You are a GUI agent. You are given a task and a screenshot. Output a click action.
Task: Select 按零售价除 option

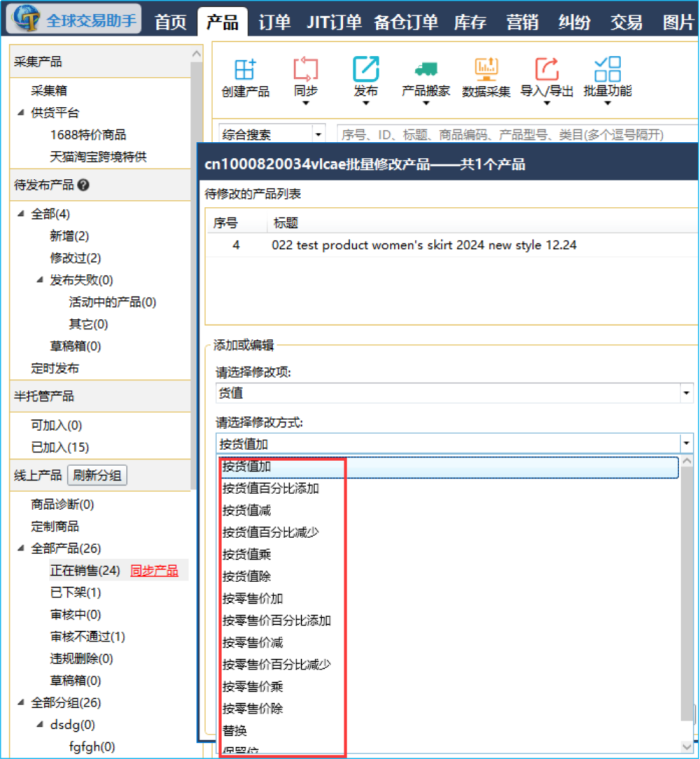pyautogui.click(x=448, y=709)
